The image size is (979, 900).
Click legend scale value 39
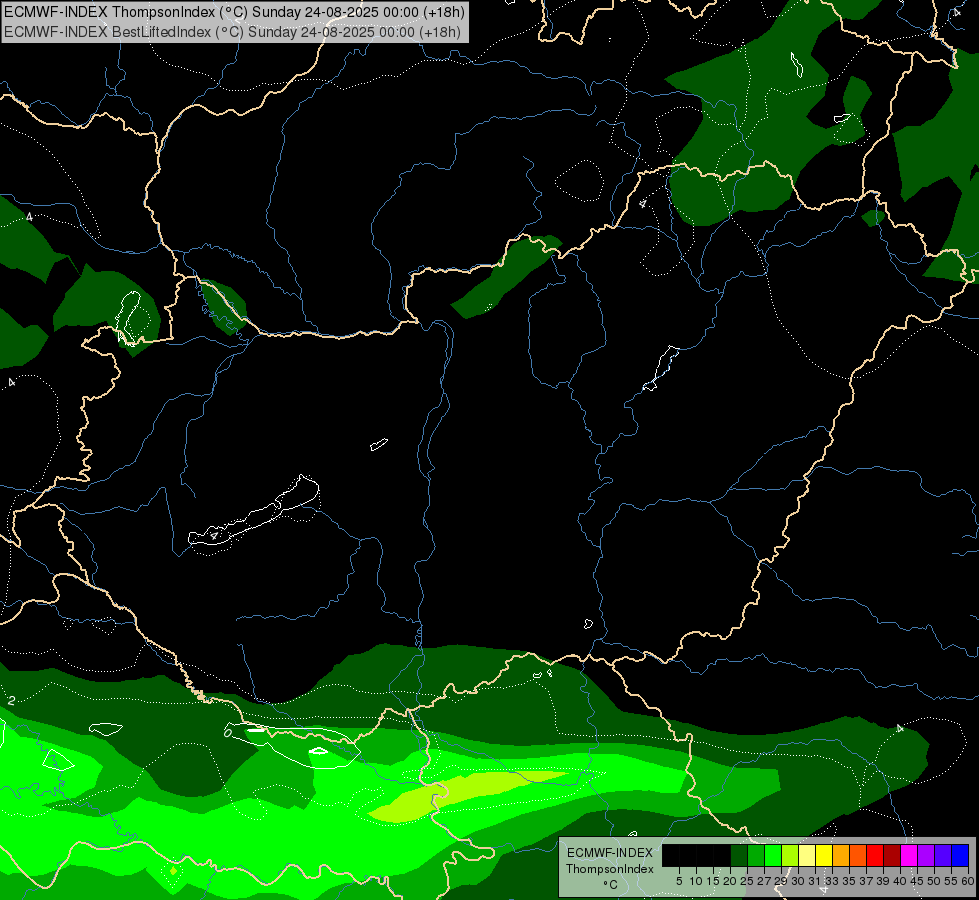click(x=883, y=881)
